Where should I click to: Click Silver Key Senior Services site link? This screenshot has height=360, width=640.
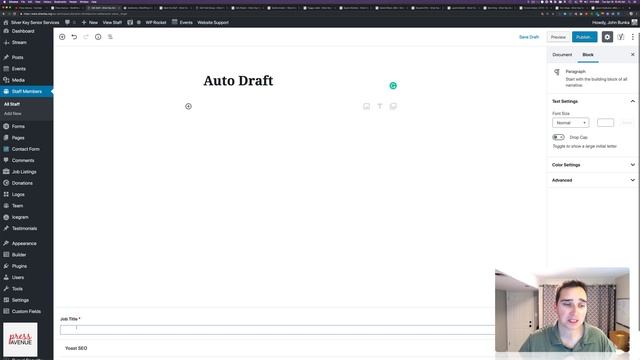coord(31,22)
